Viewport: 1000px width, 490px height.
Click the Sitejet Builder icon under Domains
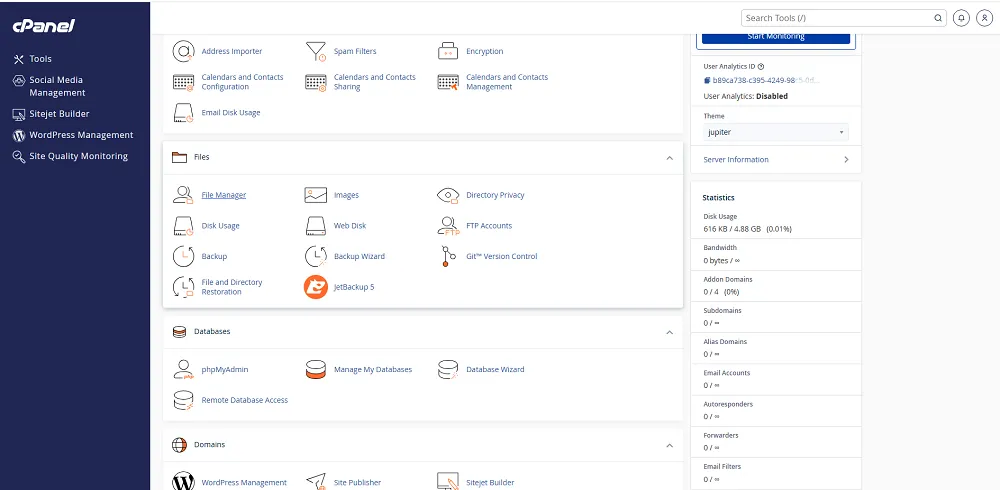click(448, 482)
